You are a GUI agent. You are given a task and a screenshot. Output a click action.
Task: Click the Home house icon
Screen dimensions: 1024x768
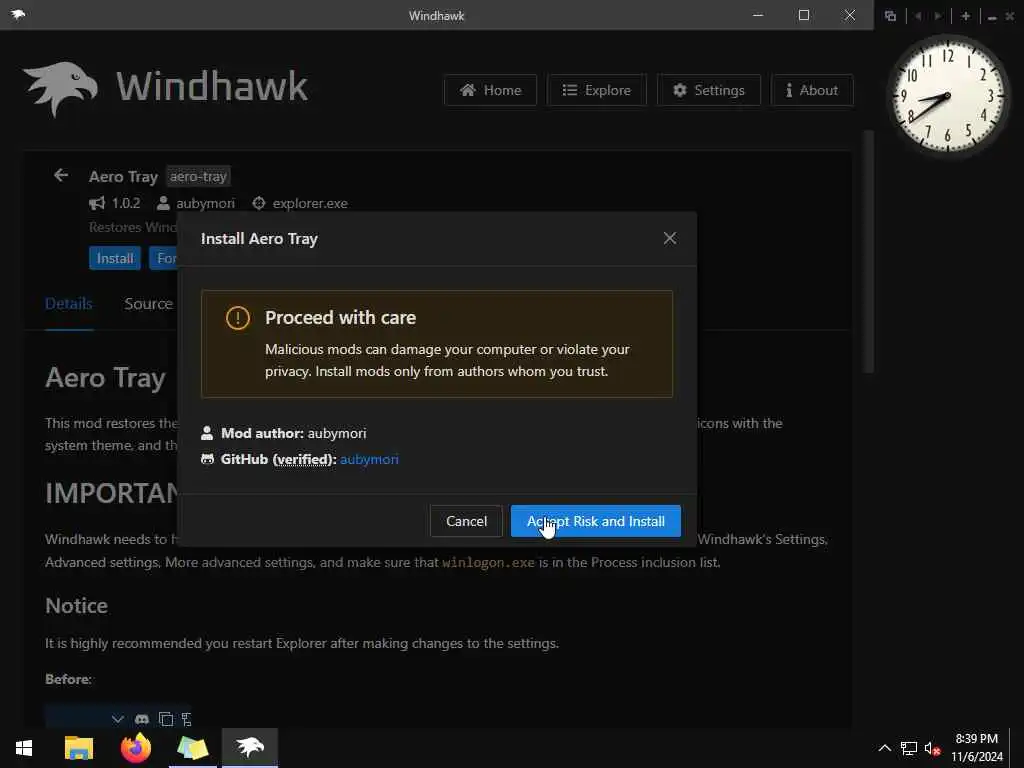[468, 90]
